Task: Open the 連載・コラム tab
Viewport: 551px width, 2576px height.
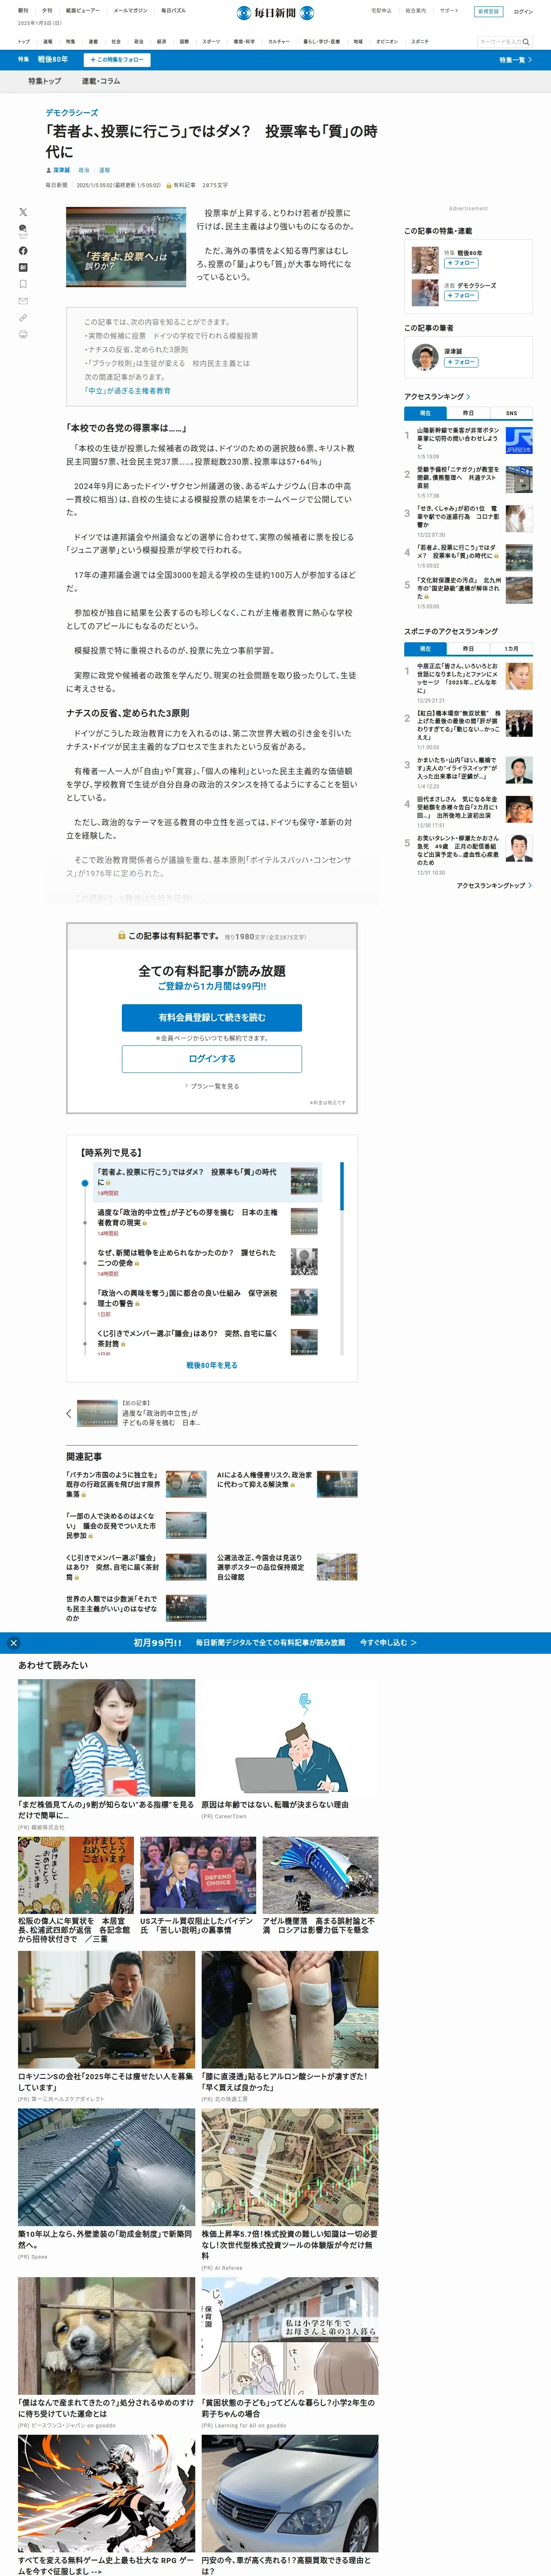Action: pos(101,81)
